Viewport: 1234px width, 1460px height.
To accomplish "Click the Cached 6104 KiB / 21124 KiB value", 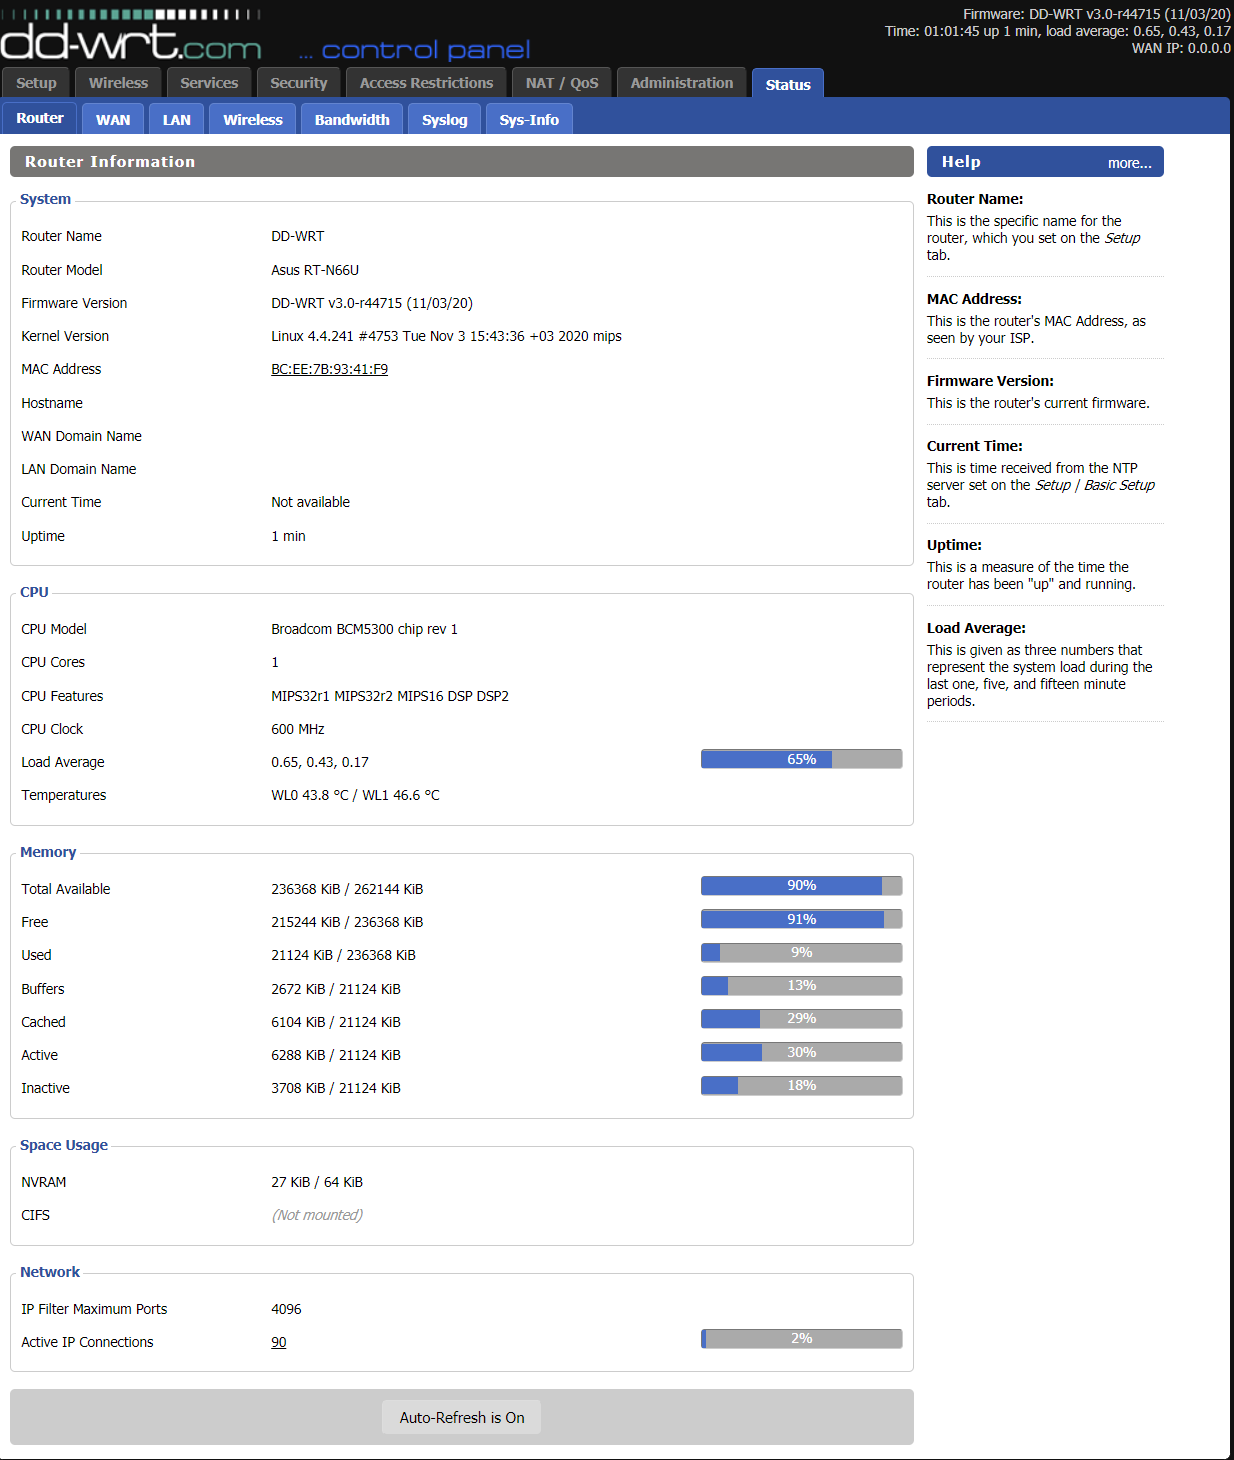I will click(x=336, y=1022).
